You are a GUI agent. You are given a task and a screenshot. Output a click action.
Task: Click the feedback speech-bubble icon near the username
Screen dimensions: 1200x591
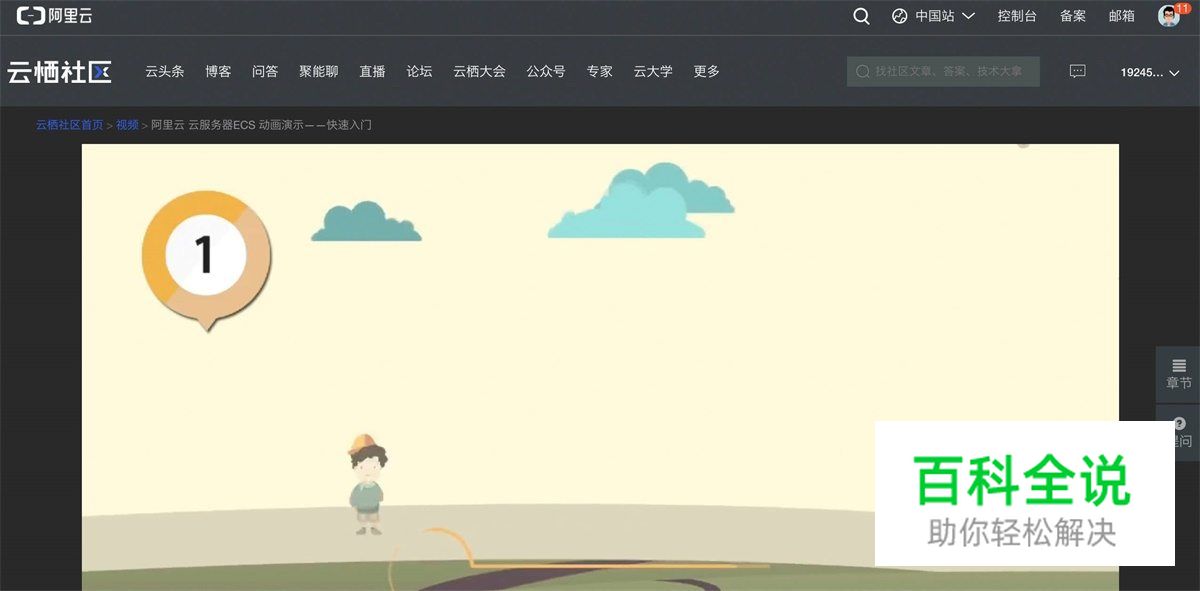(x=1077, y=71)
